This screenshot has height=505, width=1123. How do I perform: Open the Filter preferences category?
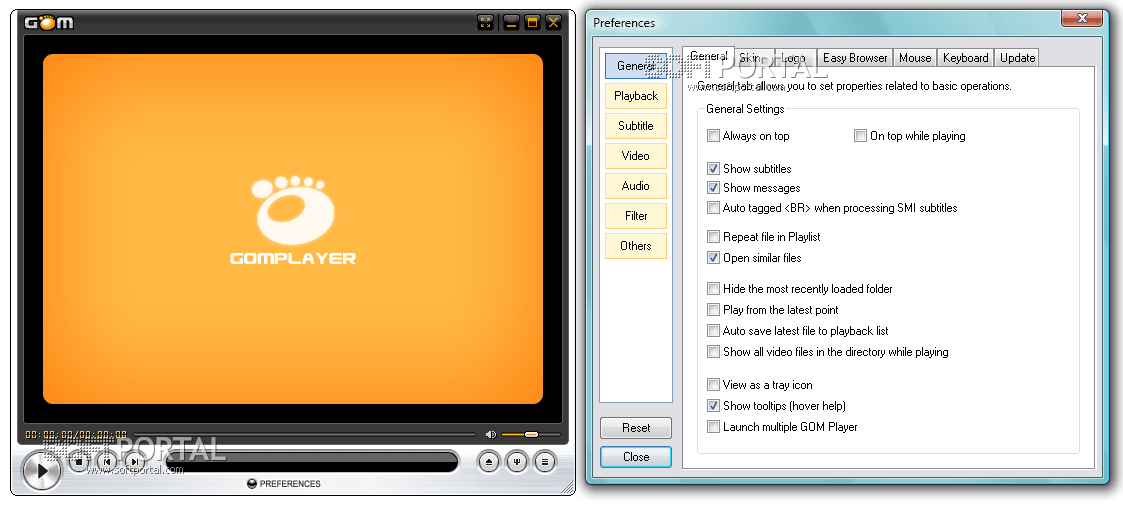[635, 216]
